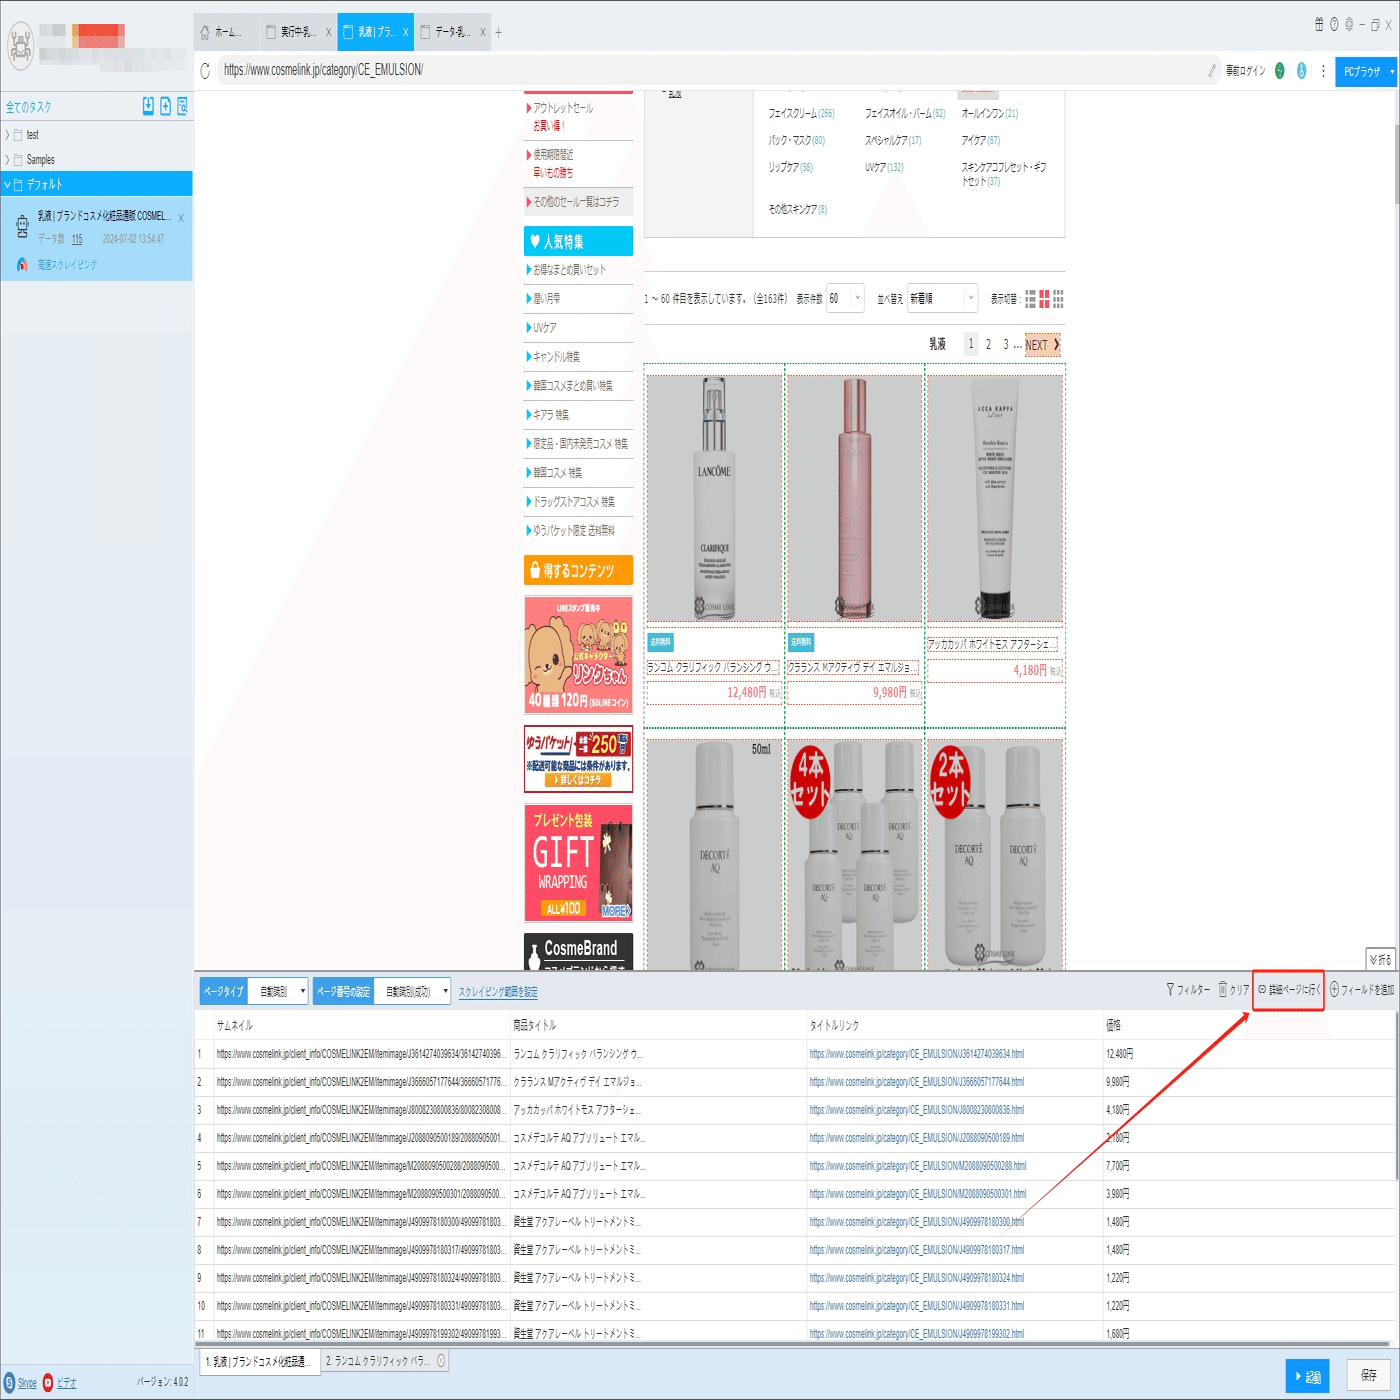Open settings with the gear icon
Viewport: 1400px width, 1400px height.
tap(1349, 24)
